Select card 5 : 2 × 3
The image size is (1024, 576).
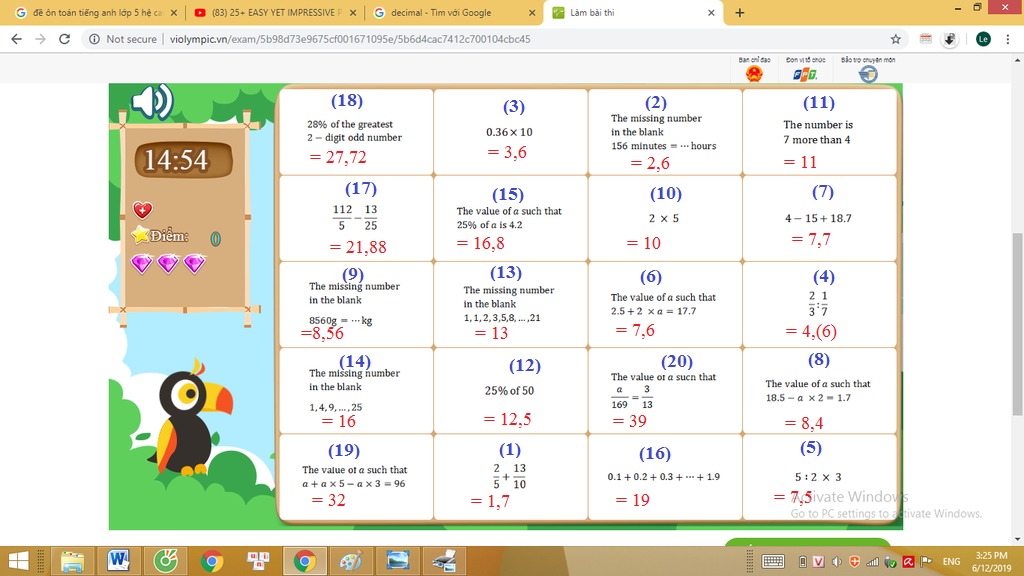(819, 477)
